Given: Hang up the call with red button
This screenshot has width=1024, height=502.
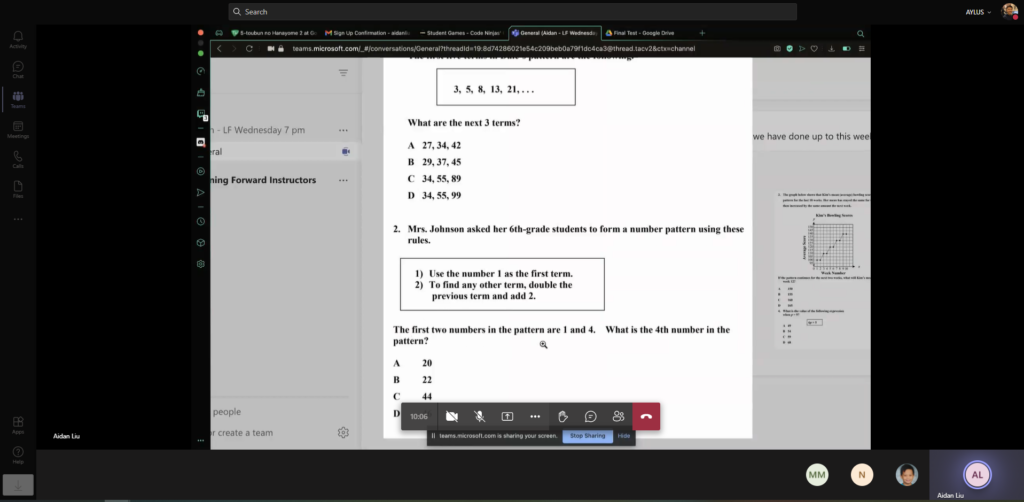Looking at the screenshot, I should (x=646, y=416).
